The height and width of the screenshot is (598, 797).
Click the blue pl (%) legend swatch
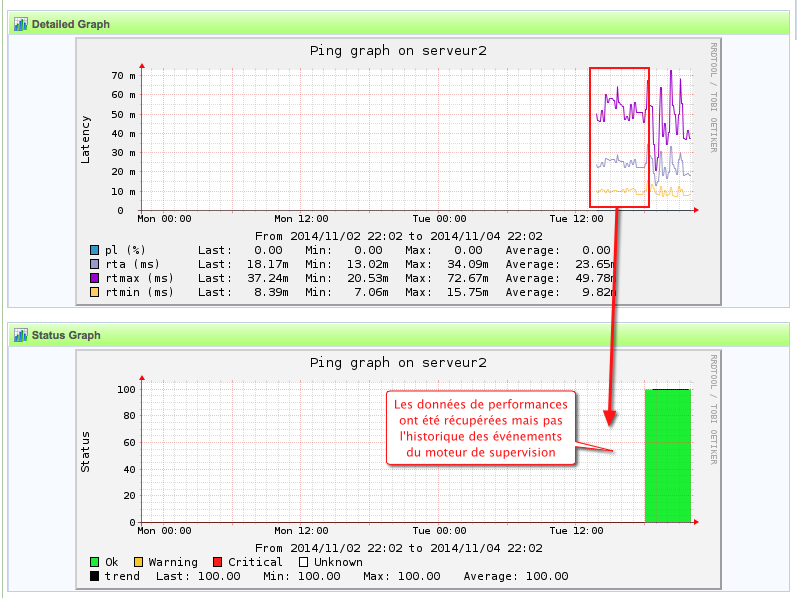(94, 250)
